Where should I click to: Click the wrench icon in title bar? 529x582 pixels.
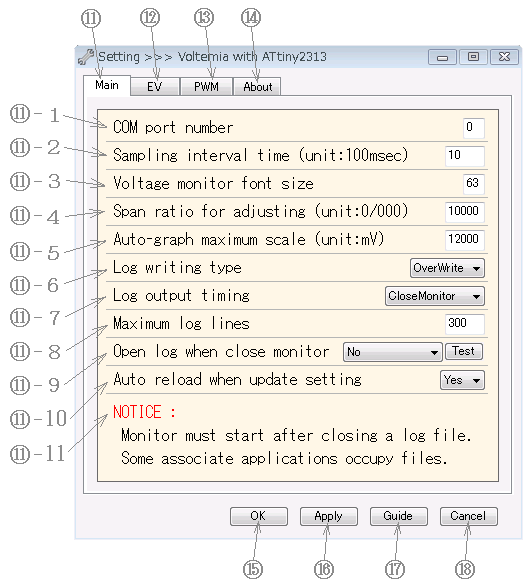tap(86, 57)
